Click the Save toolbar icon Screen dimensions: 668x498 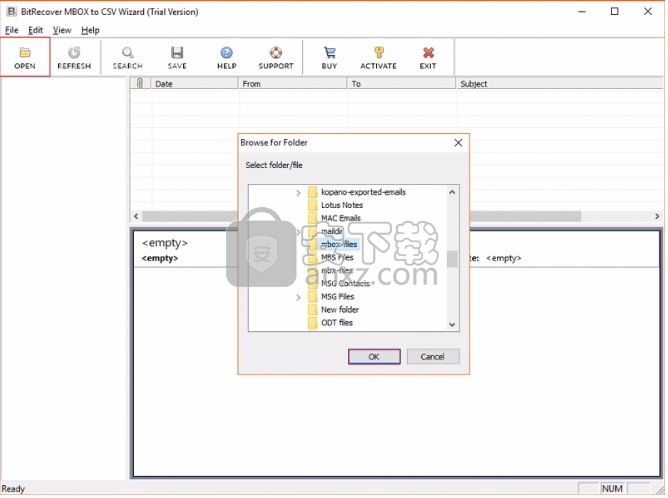click(177, 52)
